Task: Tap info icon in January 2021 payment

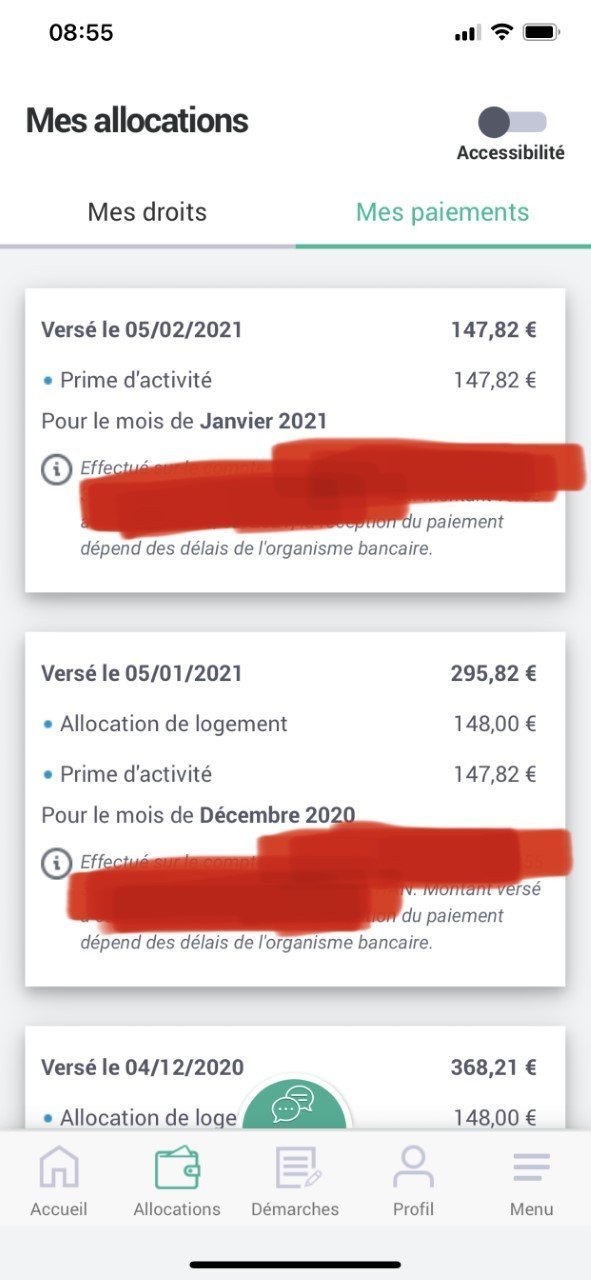Action: click(56, 862)
